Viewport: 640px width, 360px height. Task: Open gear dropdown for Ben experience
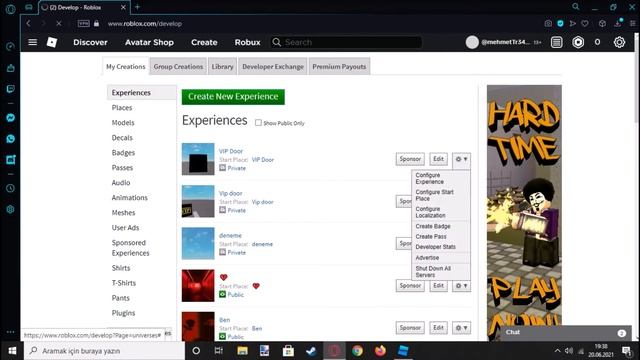(x=461, y=328)
